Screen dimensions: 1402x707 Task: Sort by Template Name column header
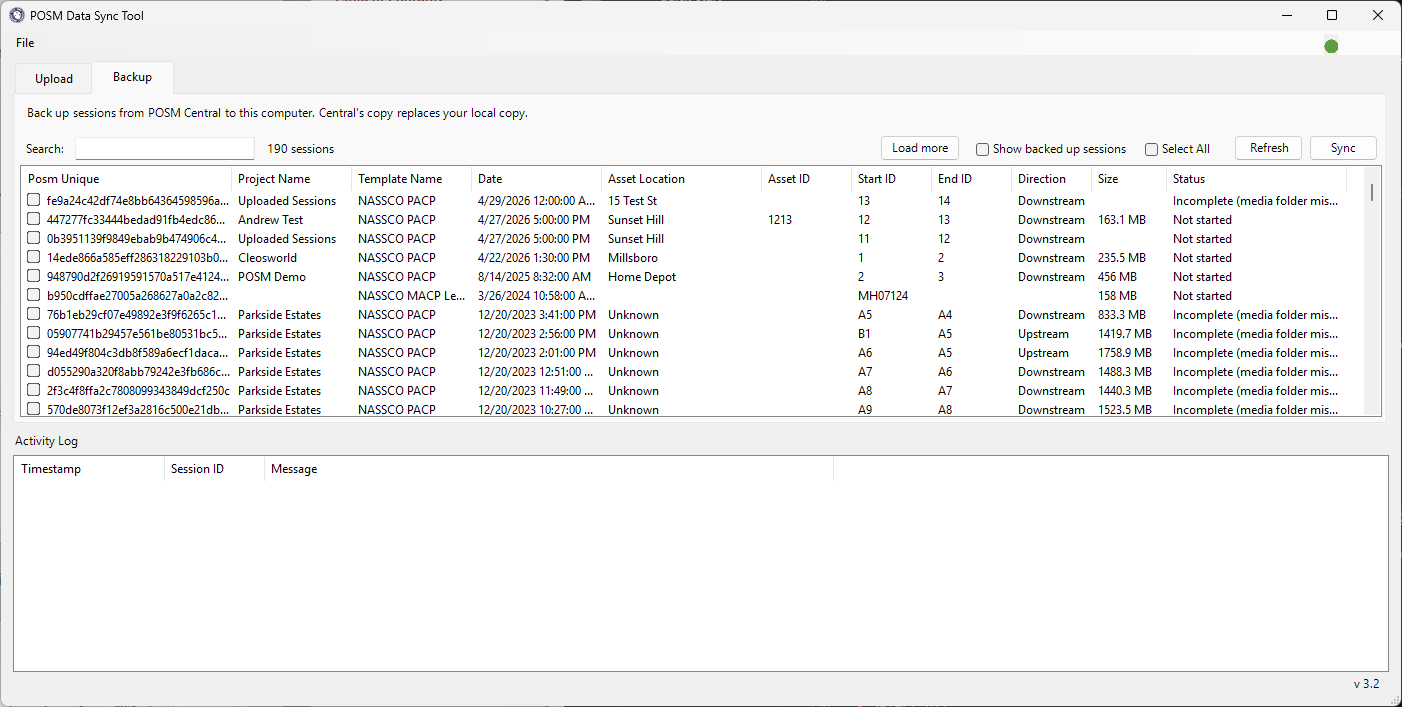412,179
